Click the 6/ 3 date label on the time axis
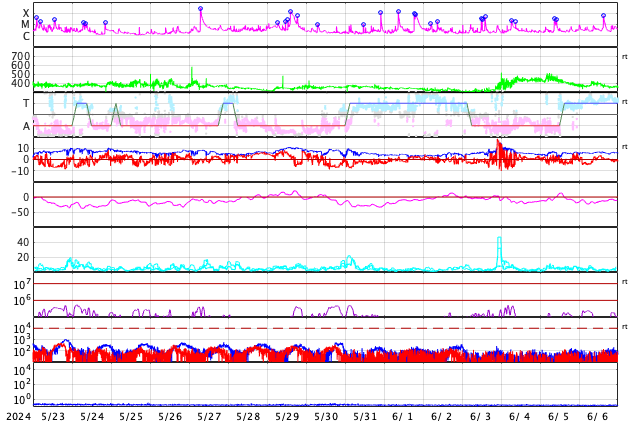The image size is (634, 424). pyautogui.click(x=480, y=416)
